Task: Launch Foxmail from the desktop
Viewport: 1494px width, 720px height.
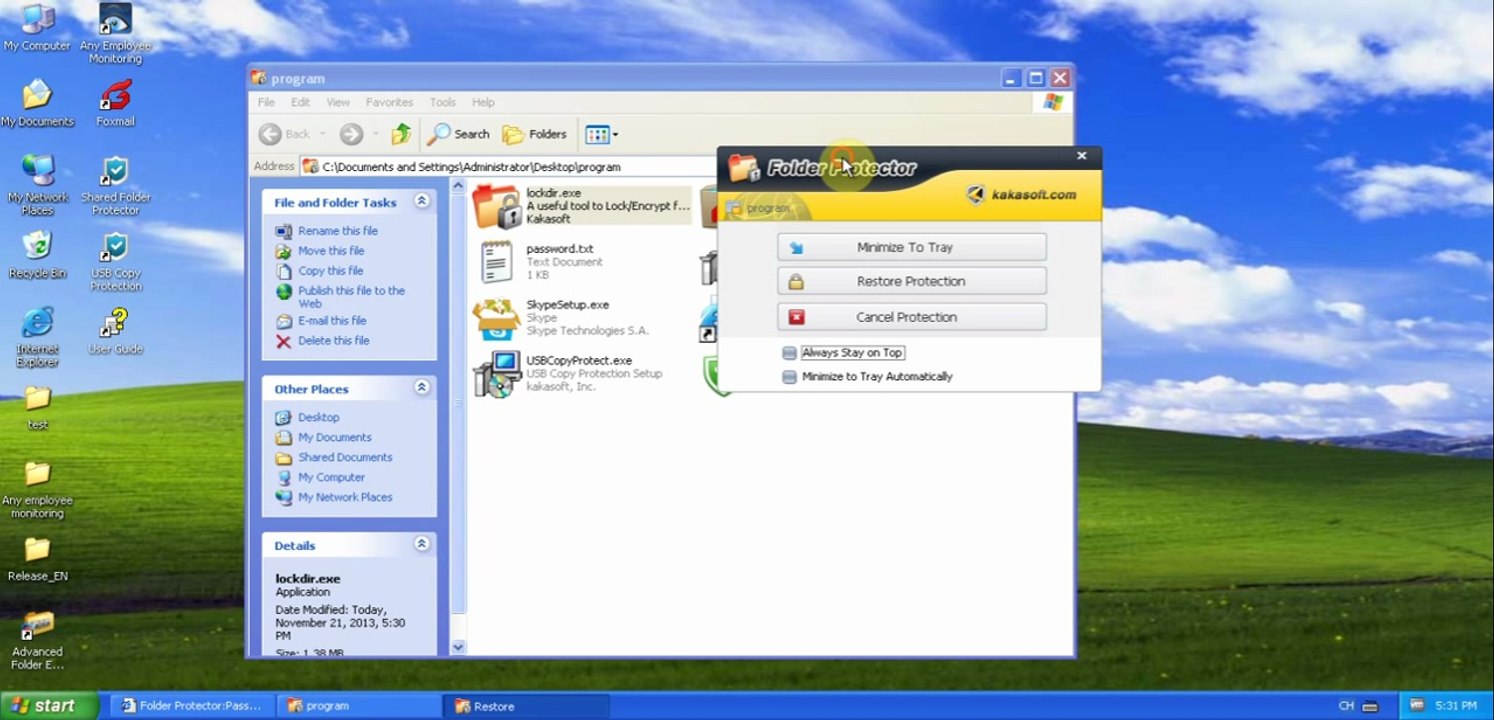Action: (115, 103)
